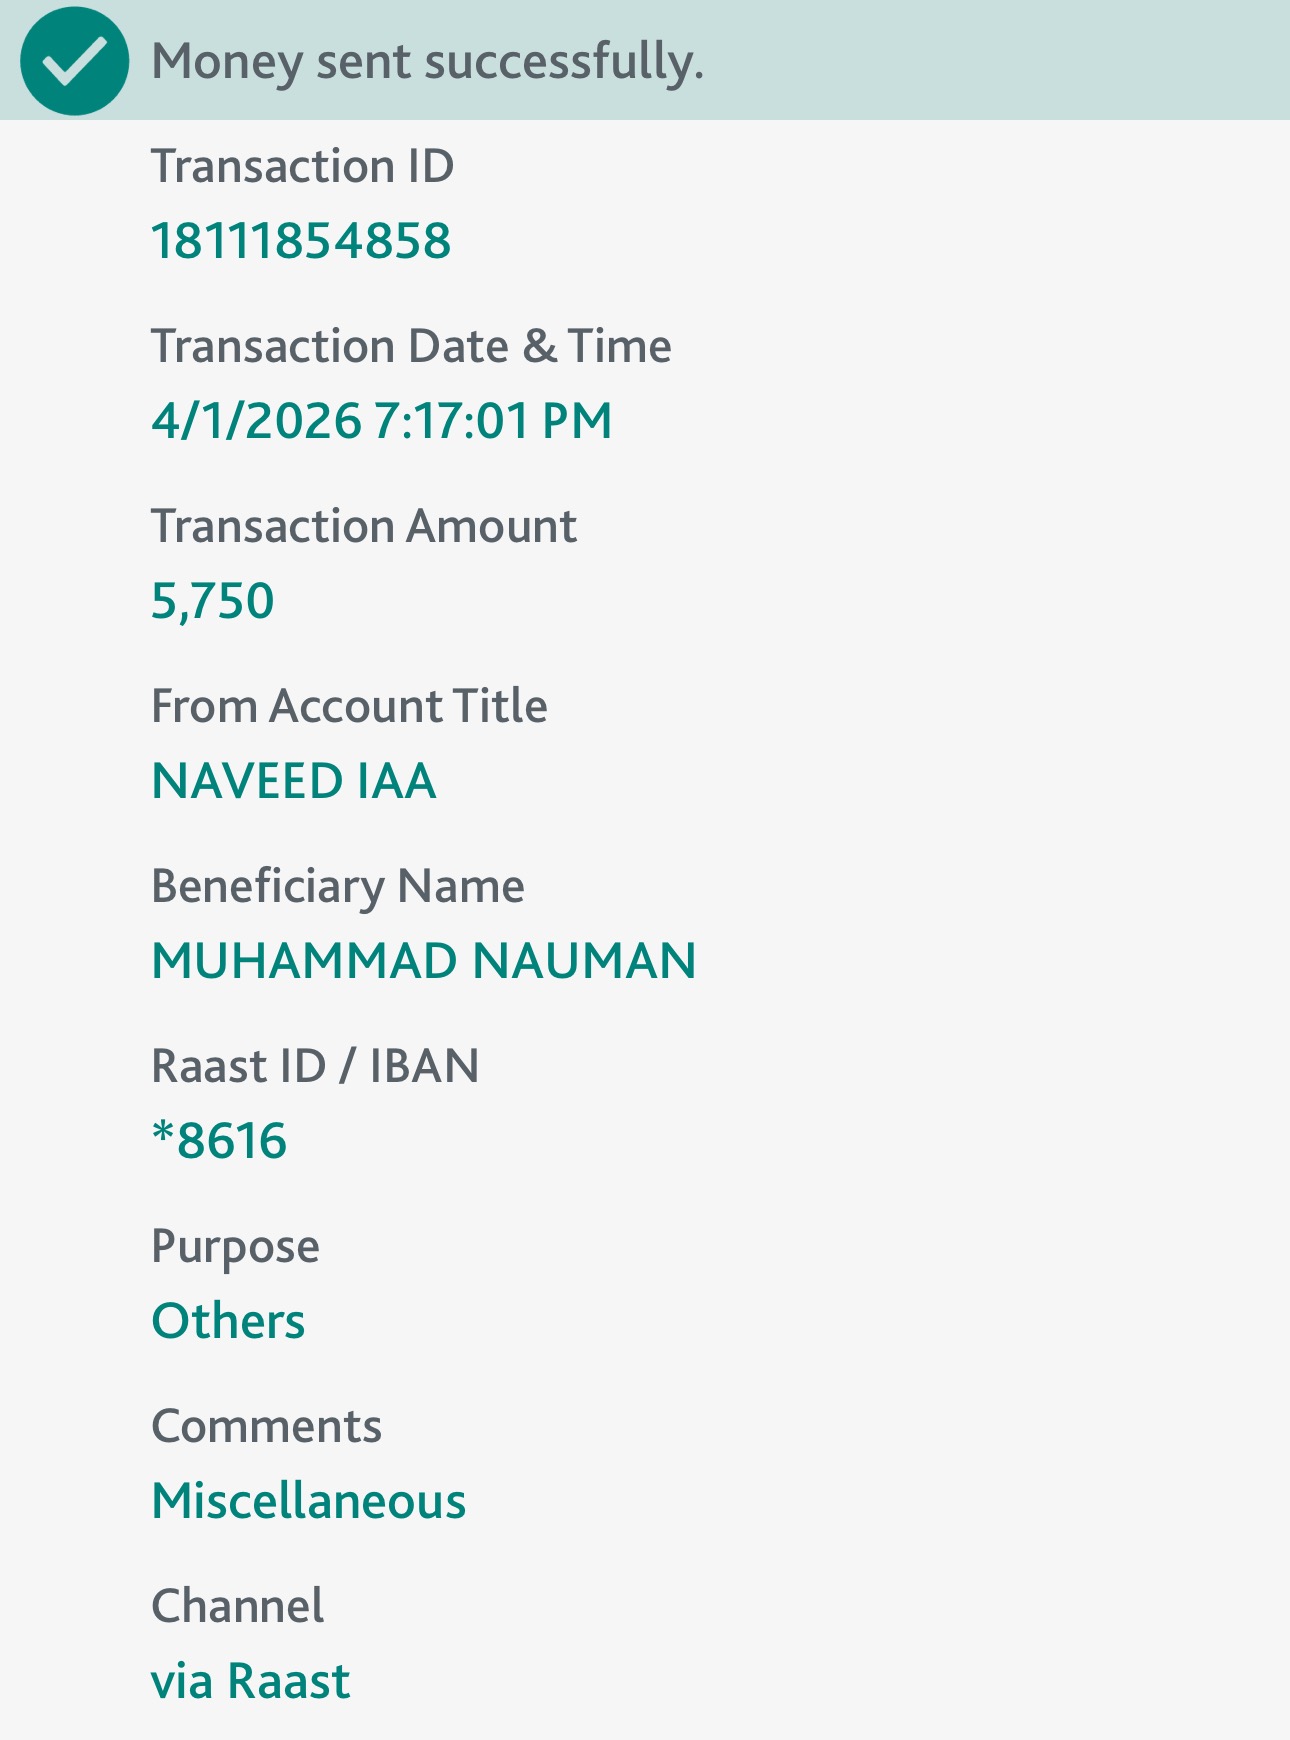
Task: Click the Beneficiary Name label
Action: click(337, 886)
